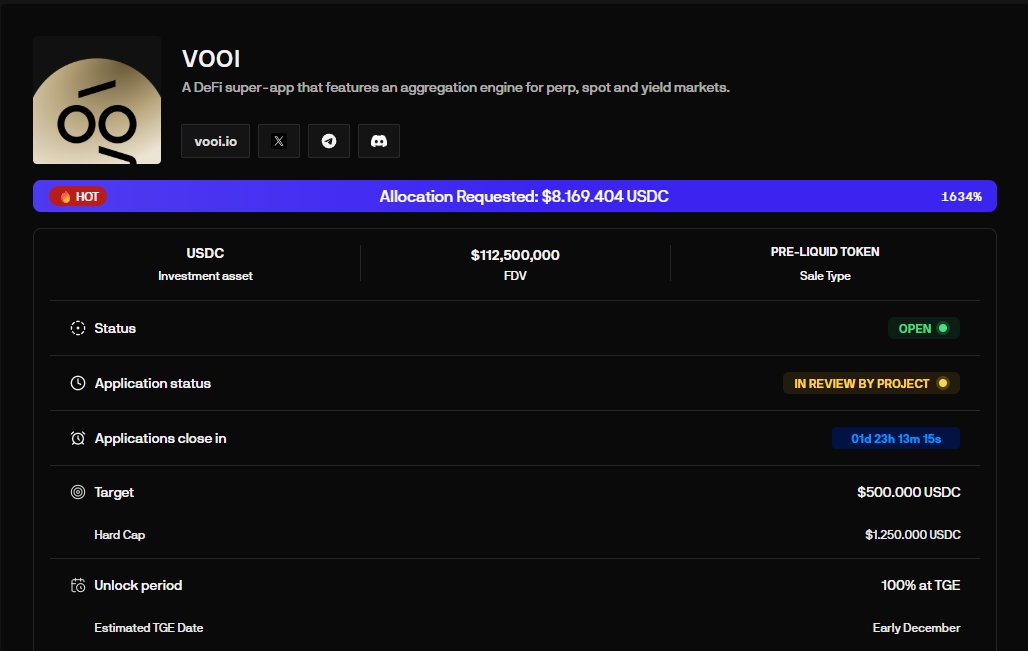Open the X (Twitter) social link

coord(279,141)
